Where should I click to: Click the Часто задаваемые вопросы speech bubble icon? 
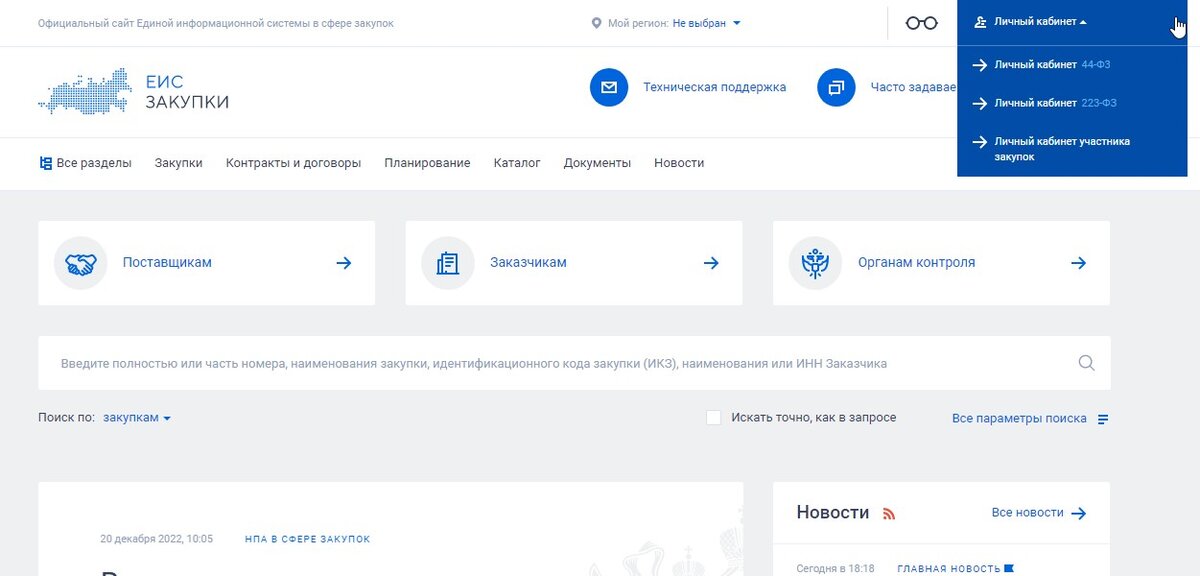click(x=836, y=87)
